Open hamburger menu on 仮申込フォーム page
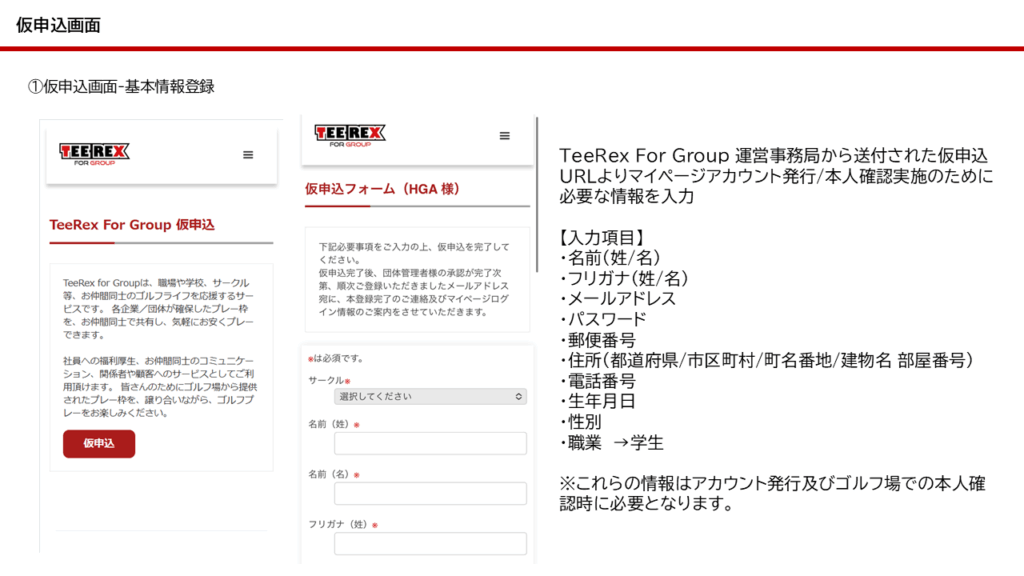The image size is (1024, 576). [x=505, y=136]
